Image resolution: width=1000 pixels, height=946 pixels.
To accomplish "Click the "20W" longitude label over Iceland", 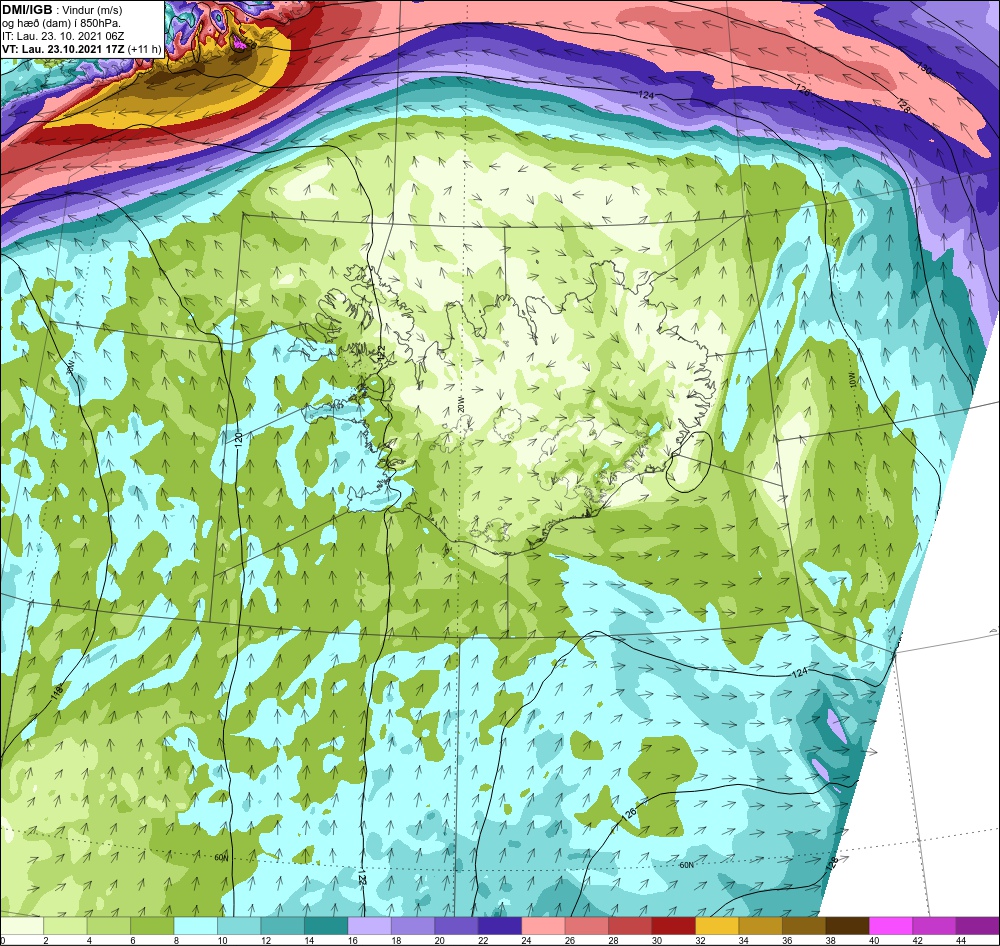I will pos(460,406).
